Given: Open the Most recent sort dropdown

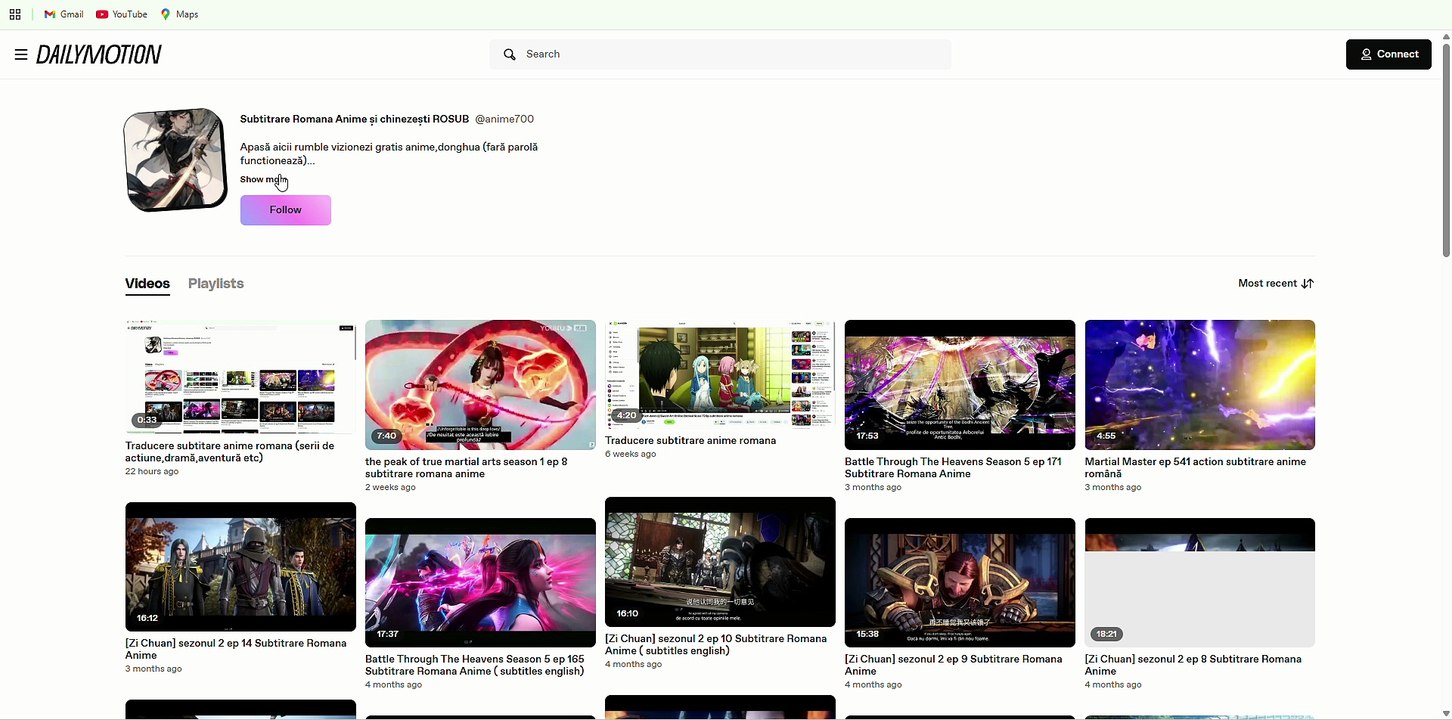Looking at the screenshot, I should point(1276,283).
